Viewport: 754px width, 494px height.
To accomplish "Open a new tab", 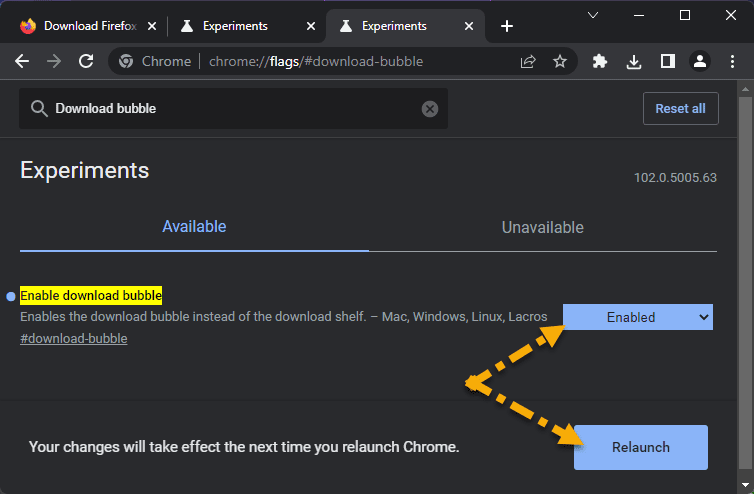I will (507, 26).
